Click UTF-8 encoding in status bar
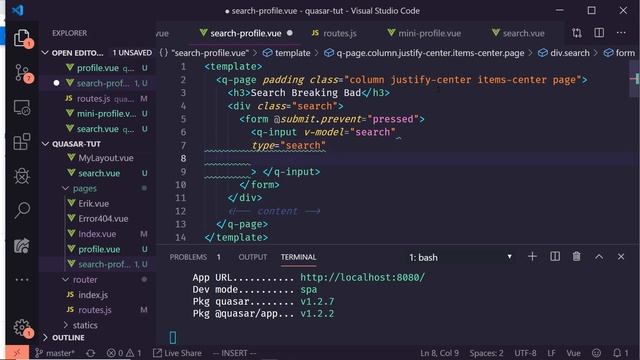This screenshot has width=640, height=360. pos(525,353)
